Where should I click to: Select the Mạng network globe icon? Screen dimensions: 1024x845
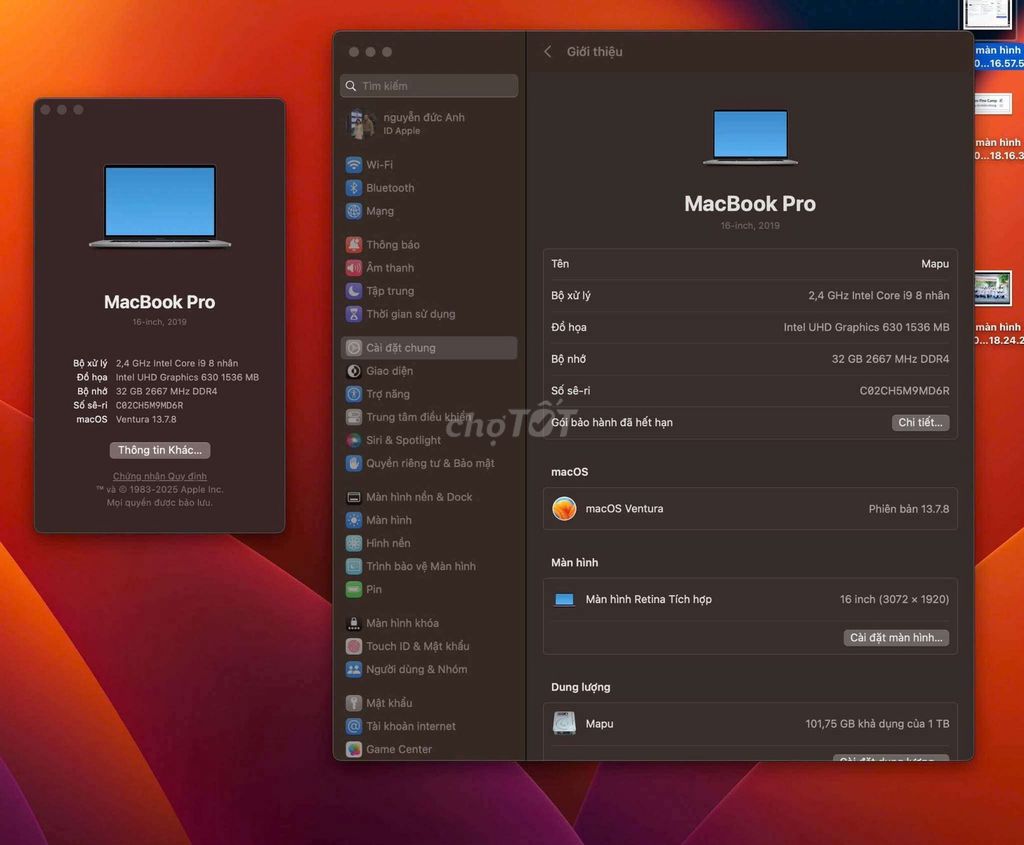pyautogui.click(x=353, y=211)
